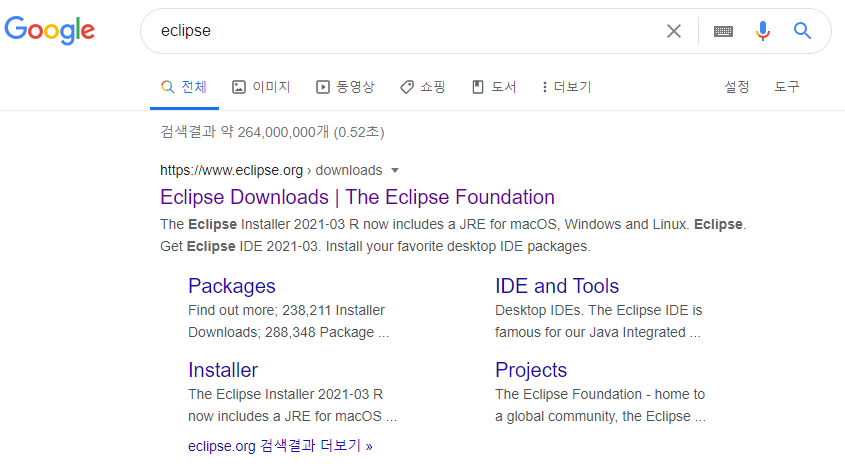Open the IDE and Tools sitelink
The width and height of the screenshot is (845, 470).
pos(557,286)
